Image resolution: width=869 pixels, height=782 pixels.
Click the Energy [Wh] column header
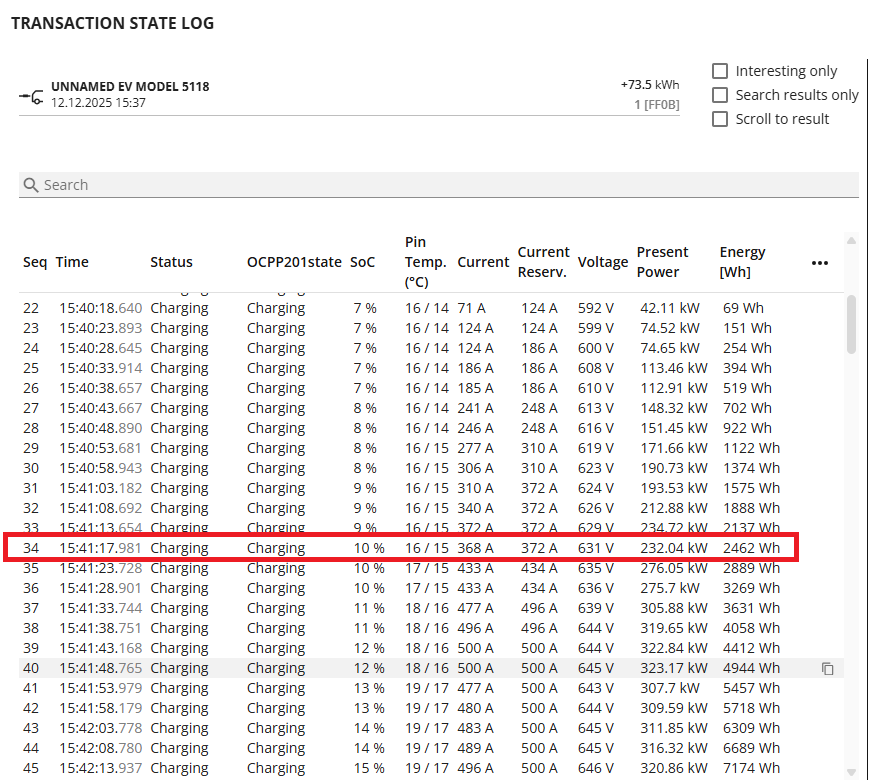click(x=742, y=262)
